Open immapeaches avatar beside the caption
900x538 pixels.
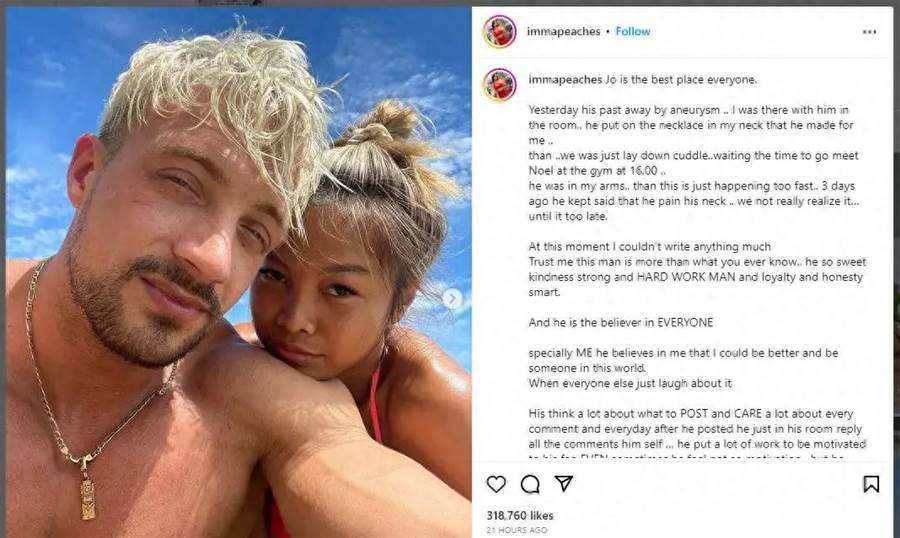tap(499, 85)
